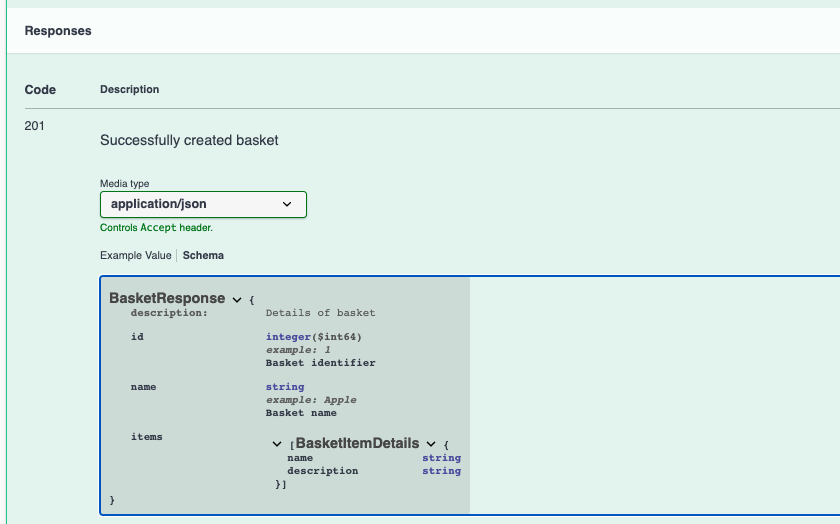This screenshot has height=524, width=840.
Task: Select the Schema tab
Action: click(203, 256)
